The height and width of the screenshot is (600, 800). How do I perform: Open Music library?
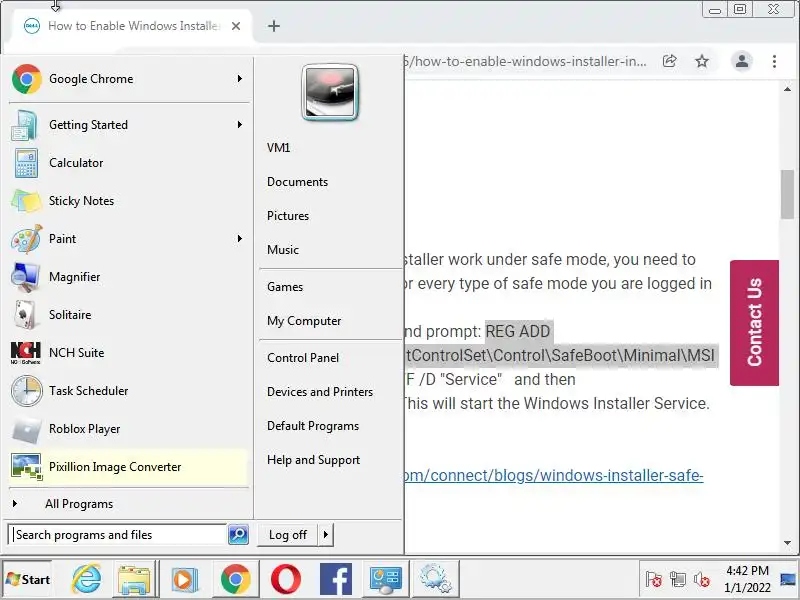tap(283, 250)
